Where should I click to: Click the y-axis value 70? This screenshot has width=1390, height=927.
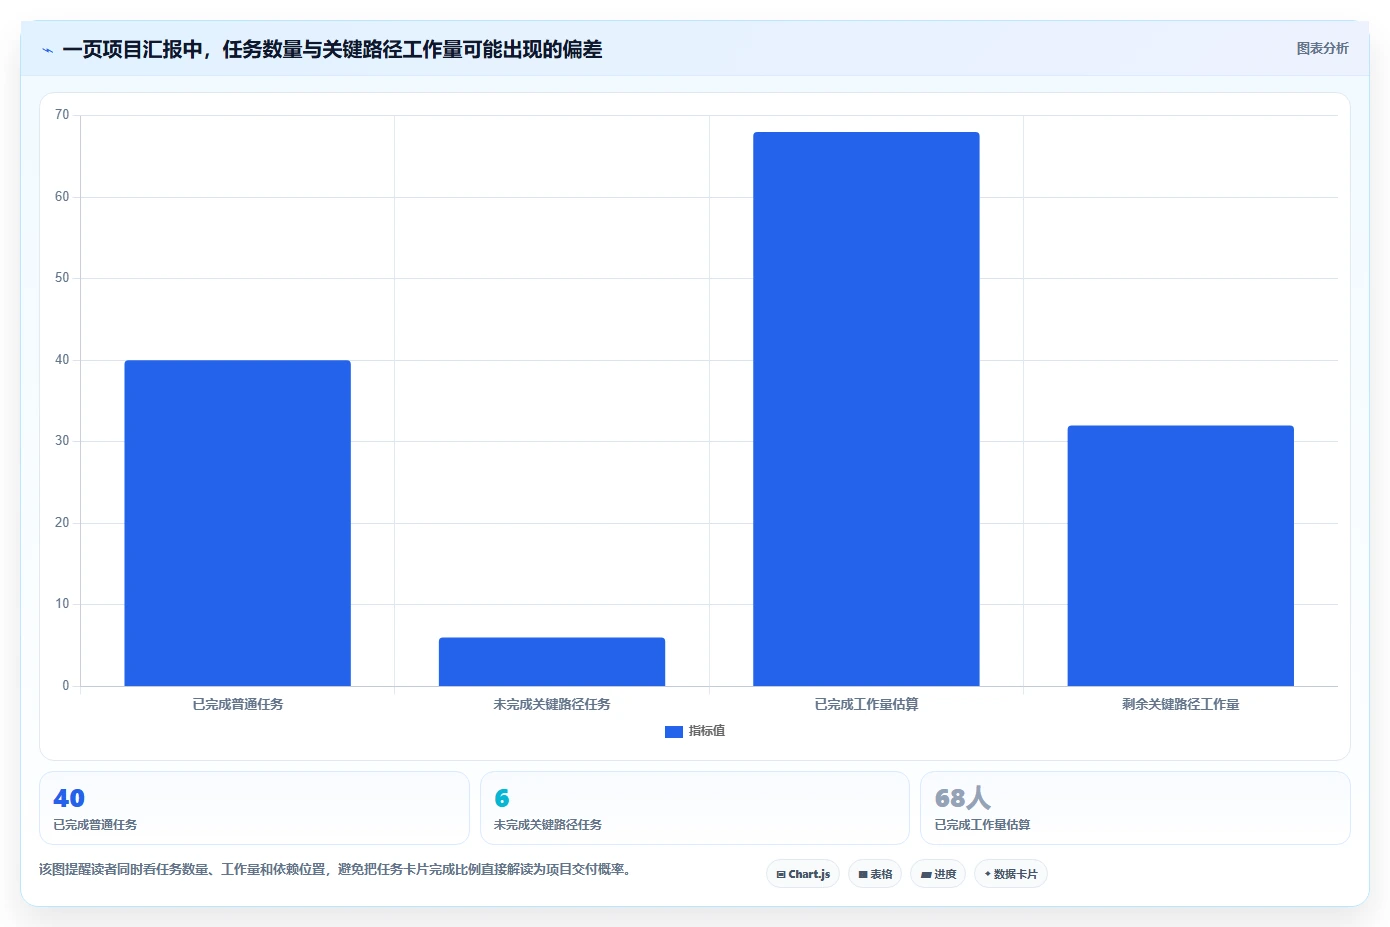pyautogui.click(x=62, y=115)
